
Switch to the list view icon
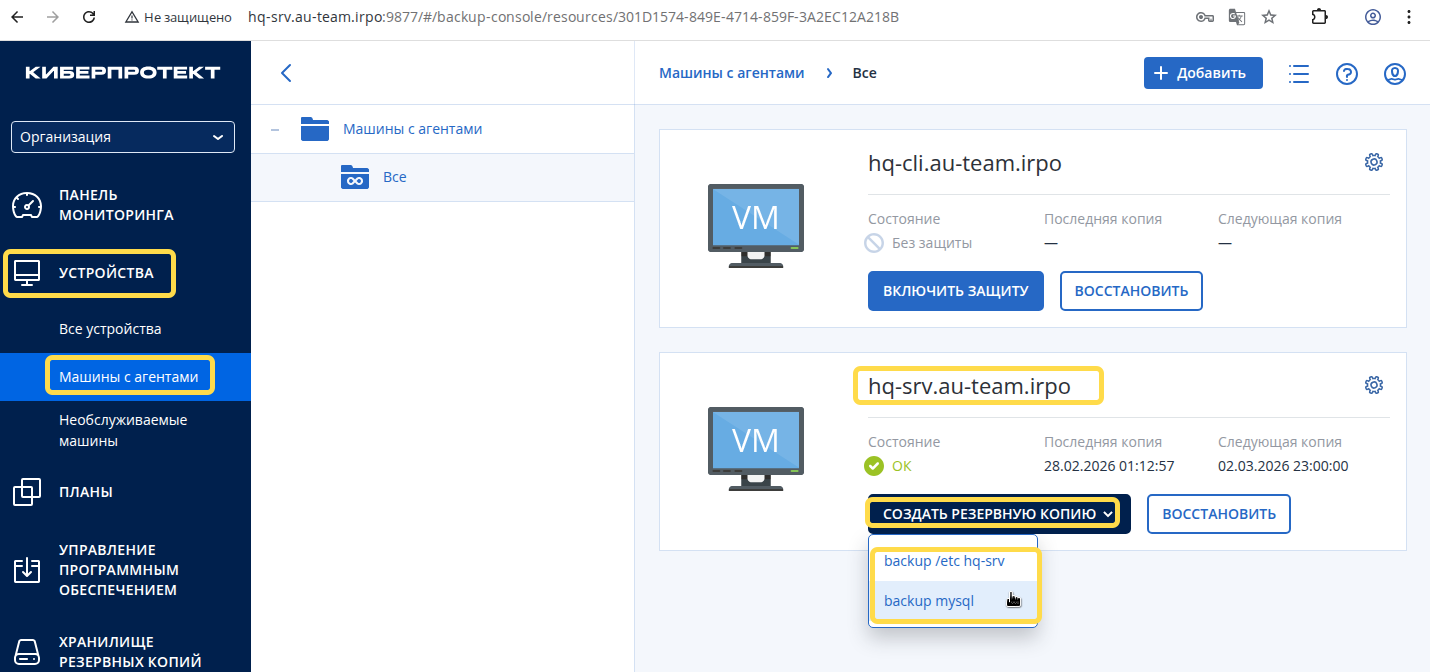1299,74
